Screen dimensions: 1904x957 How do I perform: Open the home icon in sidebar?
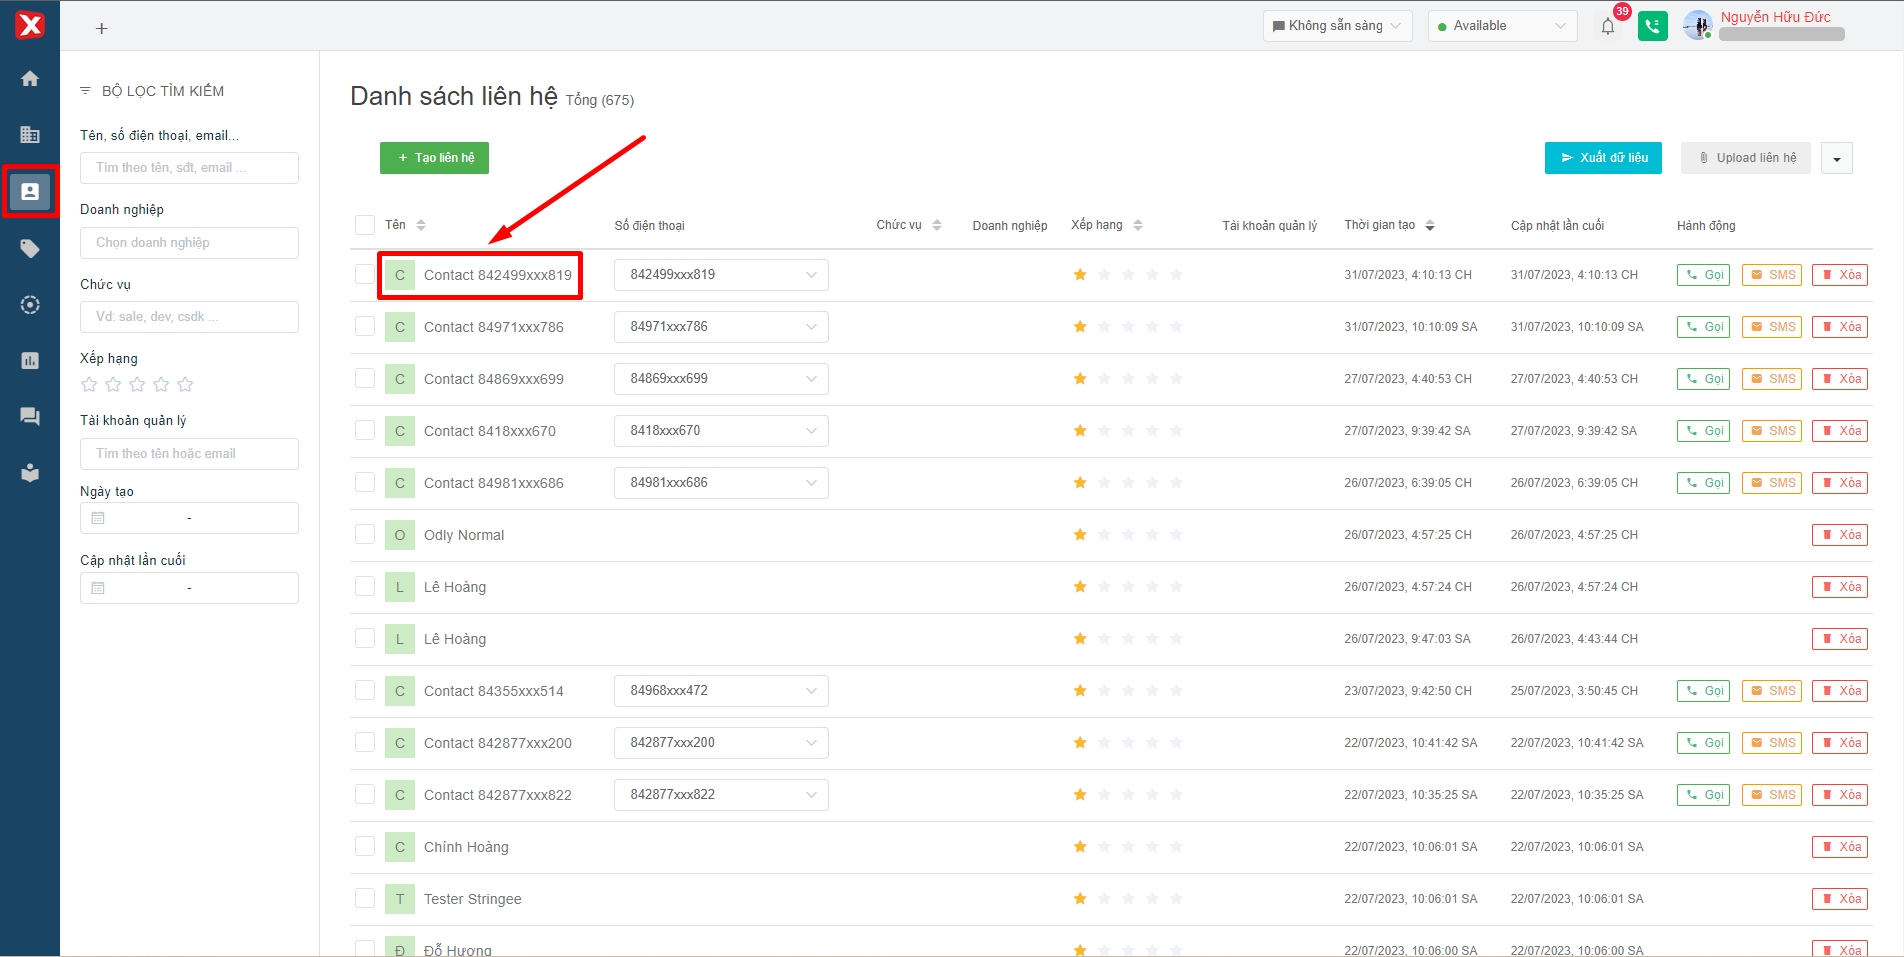tap(30, 79)
